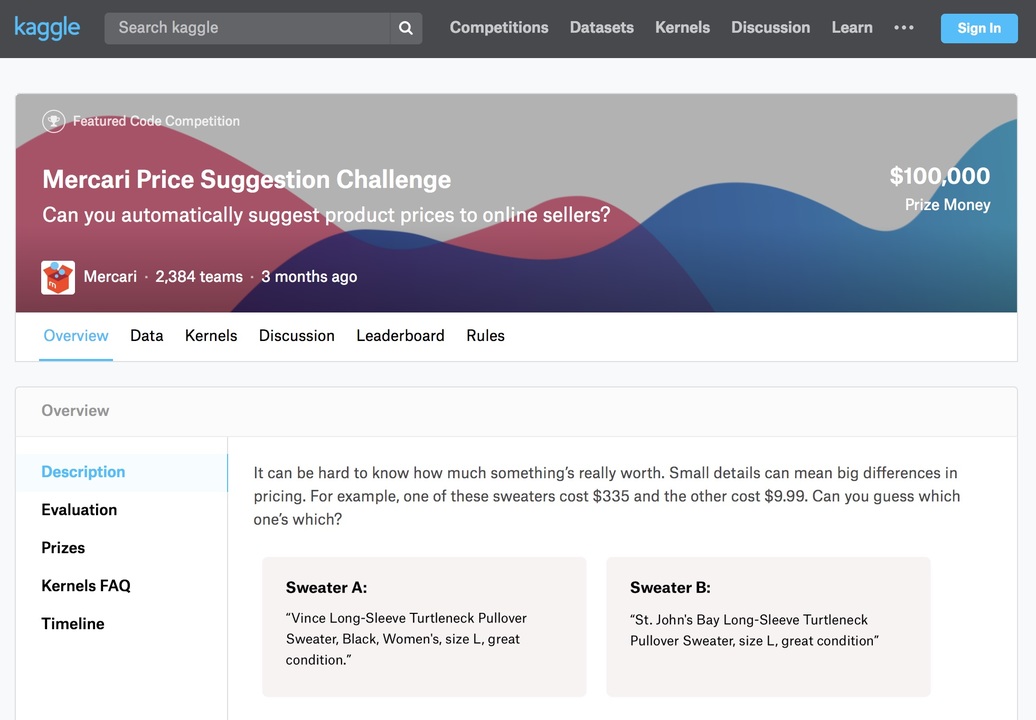Switch to the Data tab
1036x720 pixels.
tap(147, 336)
